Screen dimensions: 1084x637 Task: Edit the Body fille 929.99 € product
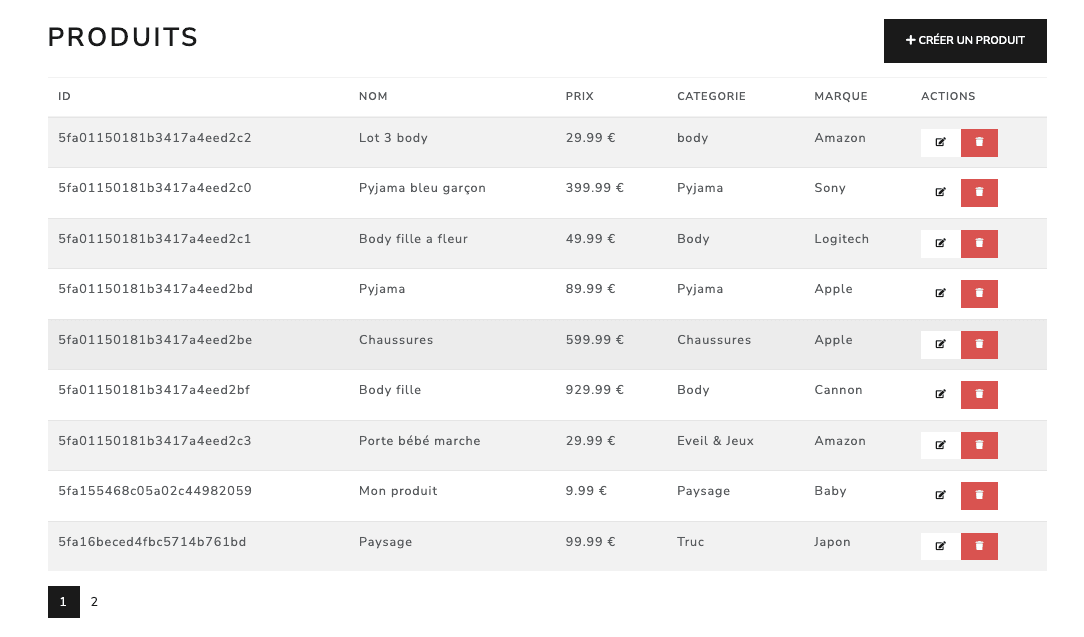pyautogui.click(x=940, y=394)
